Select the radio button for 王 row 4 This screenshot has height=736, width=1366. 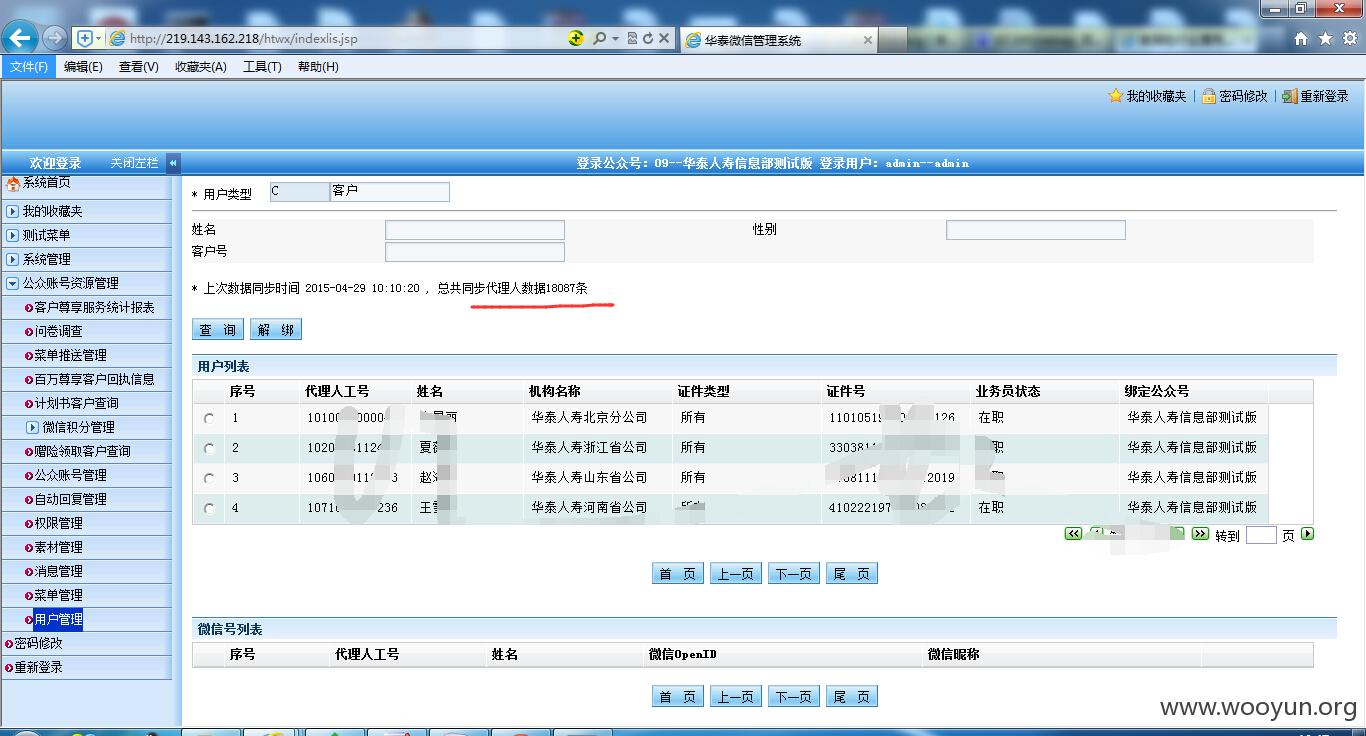pyautogui.click(x=209, y=508)
